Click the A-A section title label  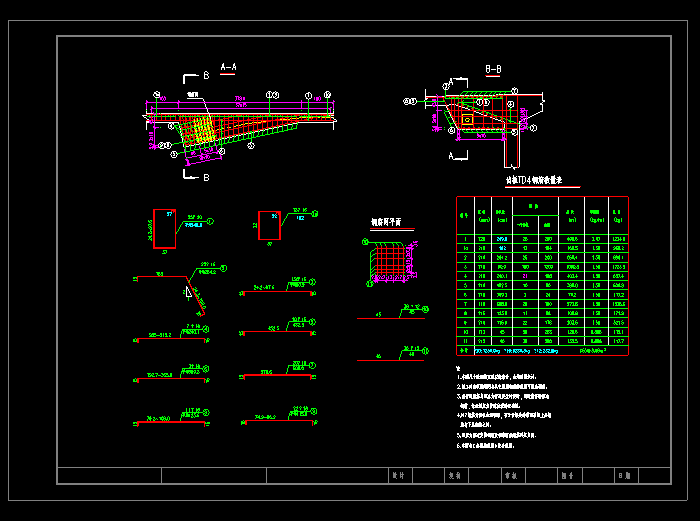(x=228, y=68)
